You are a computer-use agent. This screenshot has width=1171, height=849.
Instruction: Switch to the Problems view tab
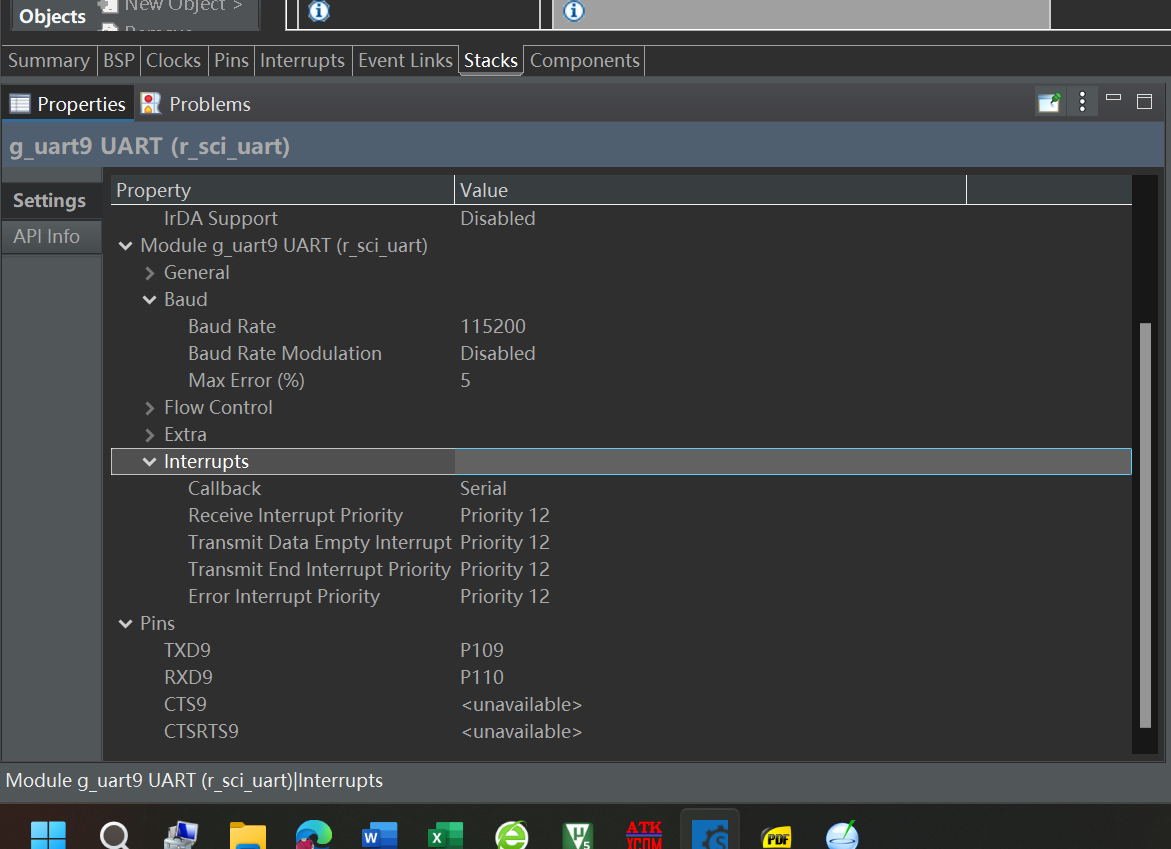tap(196, 104)
